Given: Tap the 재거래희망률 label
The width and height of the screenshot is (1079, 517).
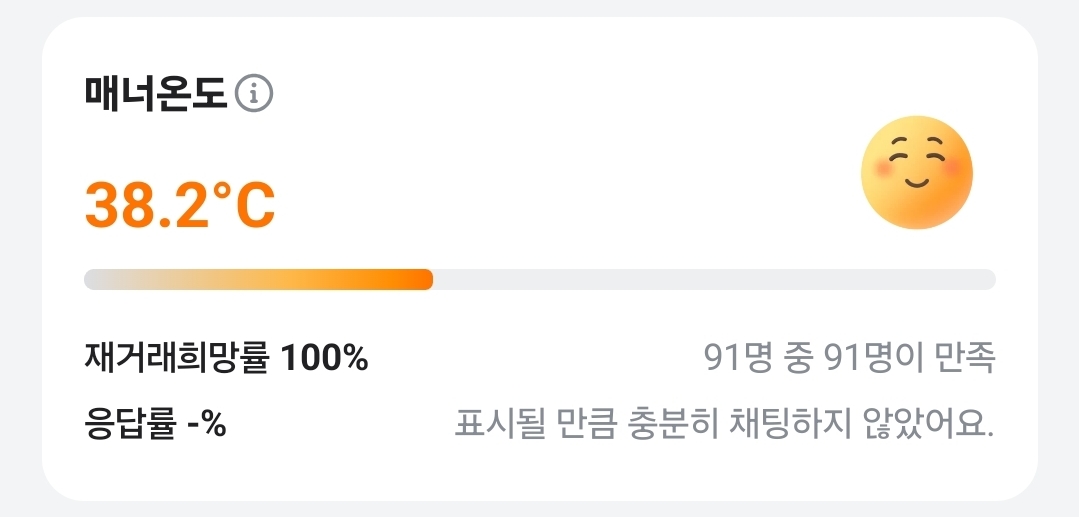Looking at the screenshot, I should pyautogui.click(x=178, y=357).
